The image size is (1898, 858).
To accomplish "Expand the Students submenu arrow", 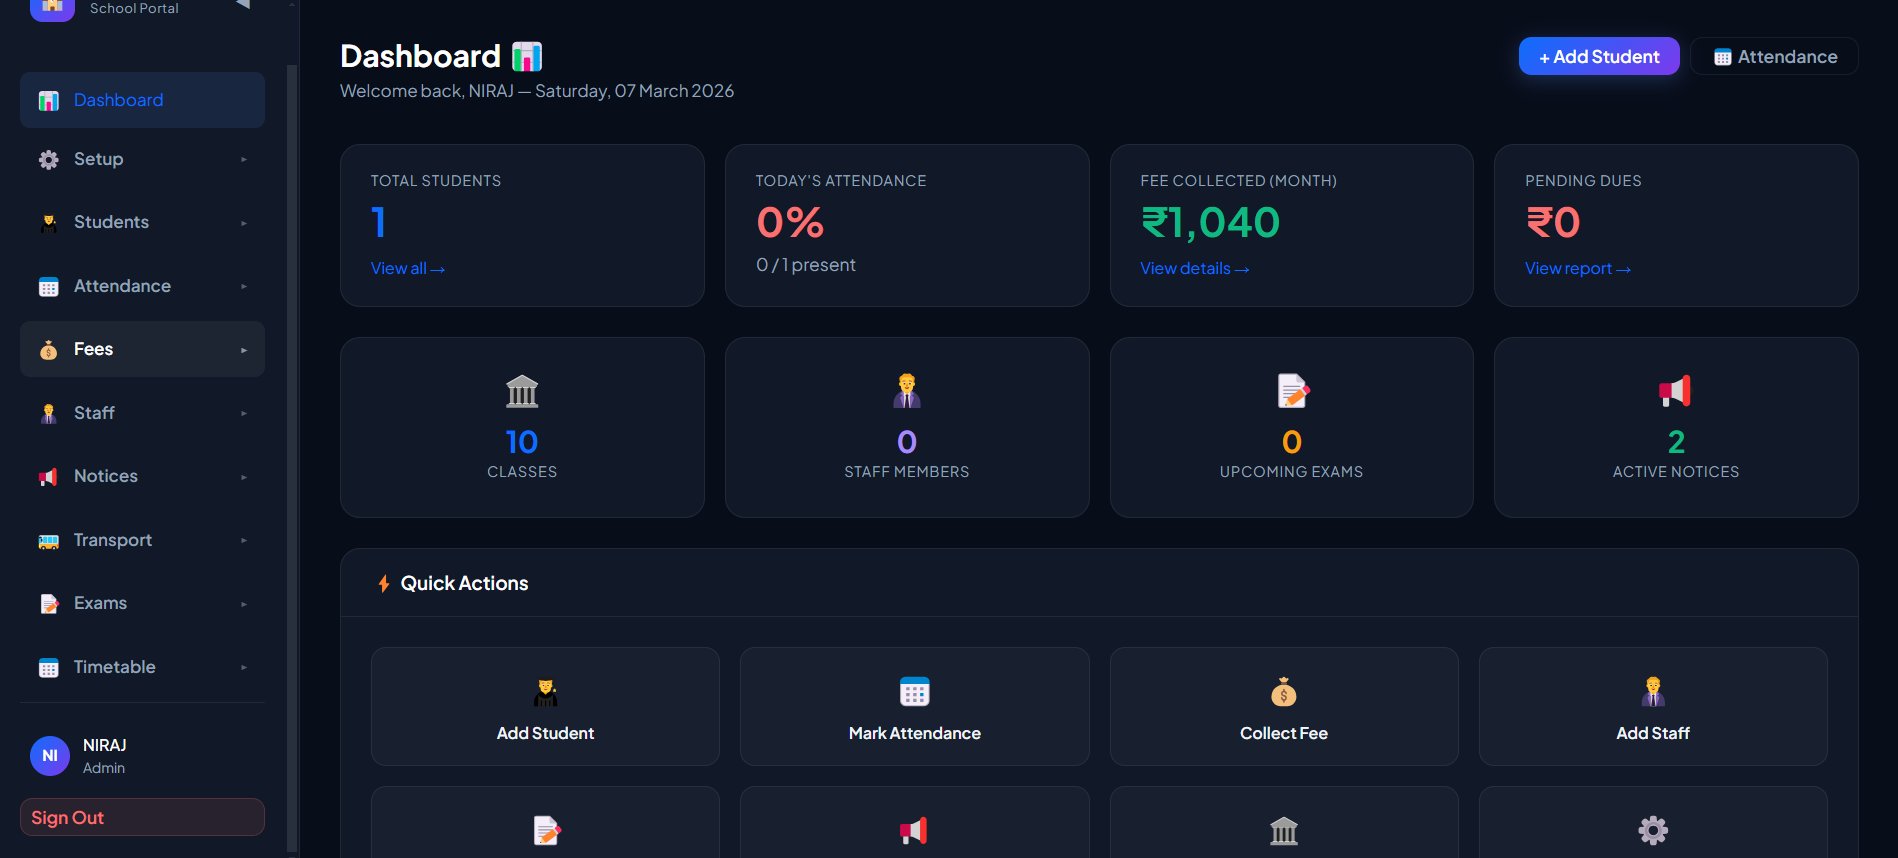I will pos(243,223).
